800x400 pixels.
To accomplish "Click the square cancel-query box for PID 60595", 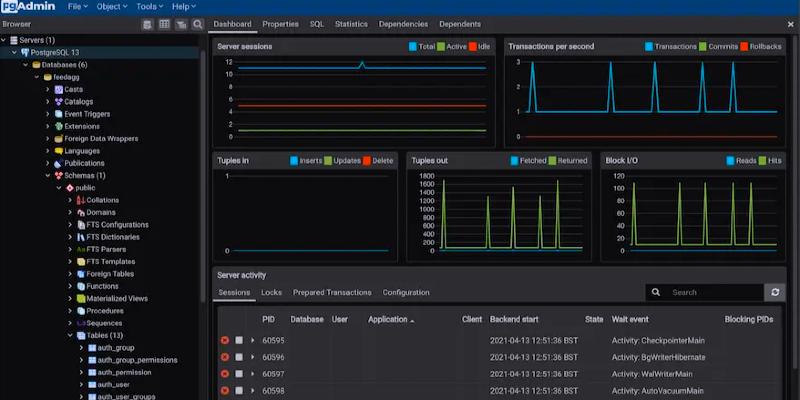I will tap(239, 340).
